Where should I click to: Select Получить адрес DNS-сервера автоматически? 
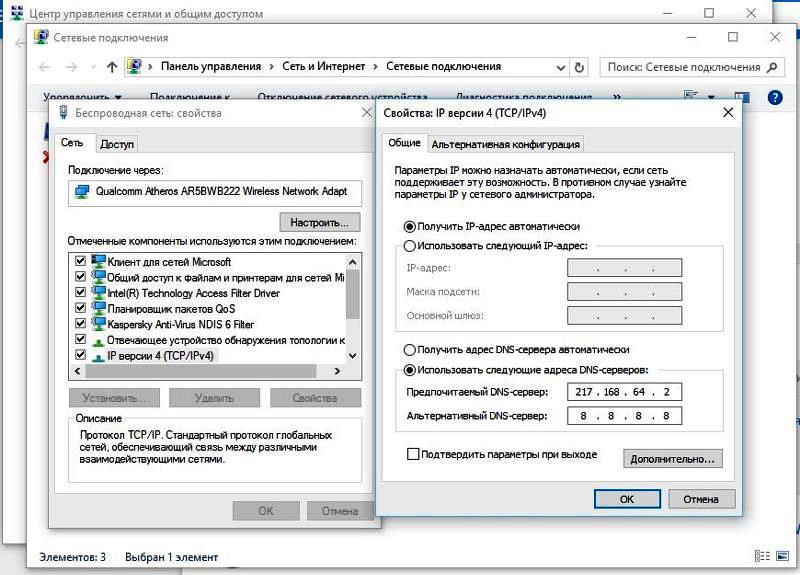coord(408,350)
